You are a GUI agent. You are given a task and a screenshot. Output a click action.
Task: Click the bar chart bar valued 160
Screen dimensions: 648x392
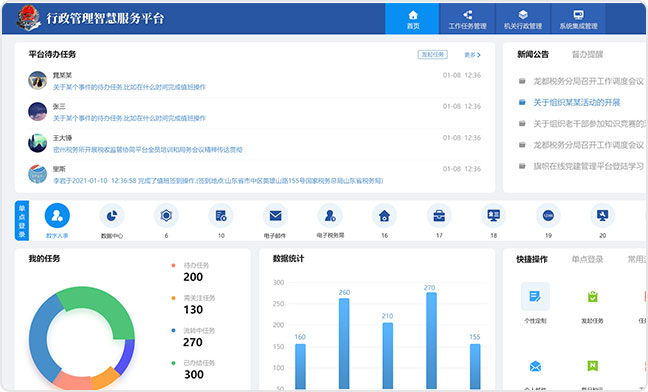[x=300, y=366]
